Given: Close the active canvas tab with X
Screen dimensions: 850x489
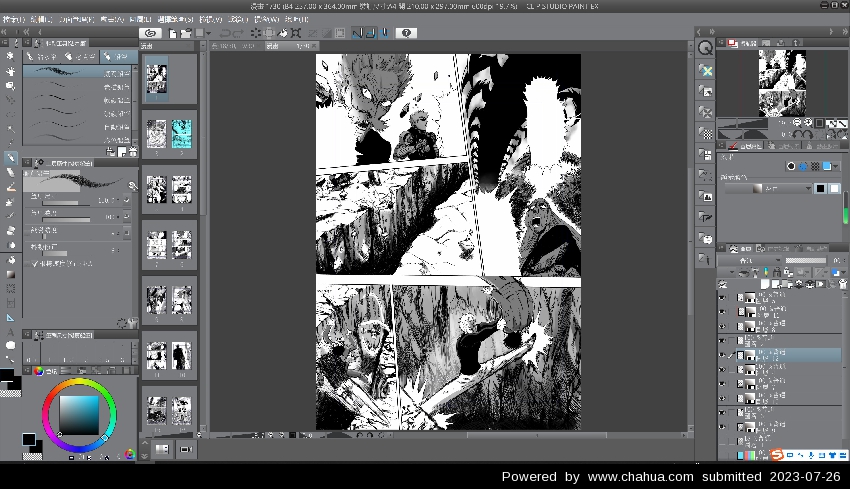Looking at the screenshot, I should click(314, 46).
